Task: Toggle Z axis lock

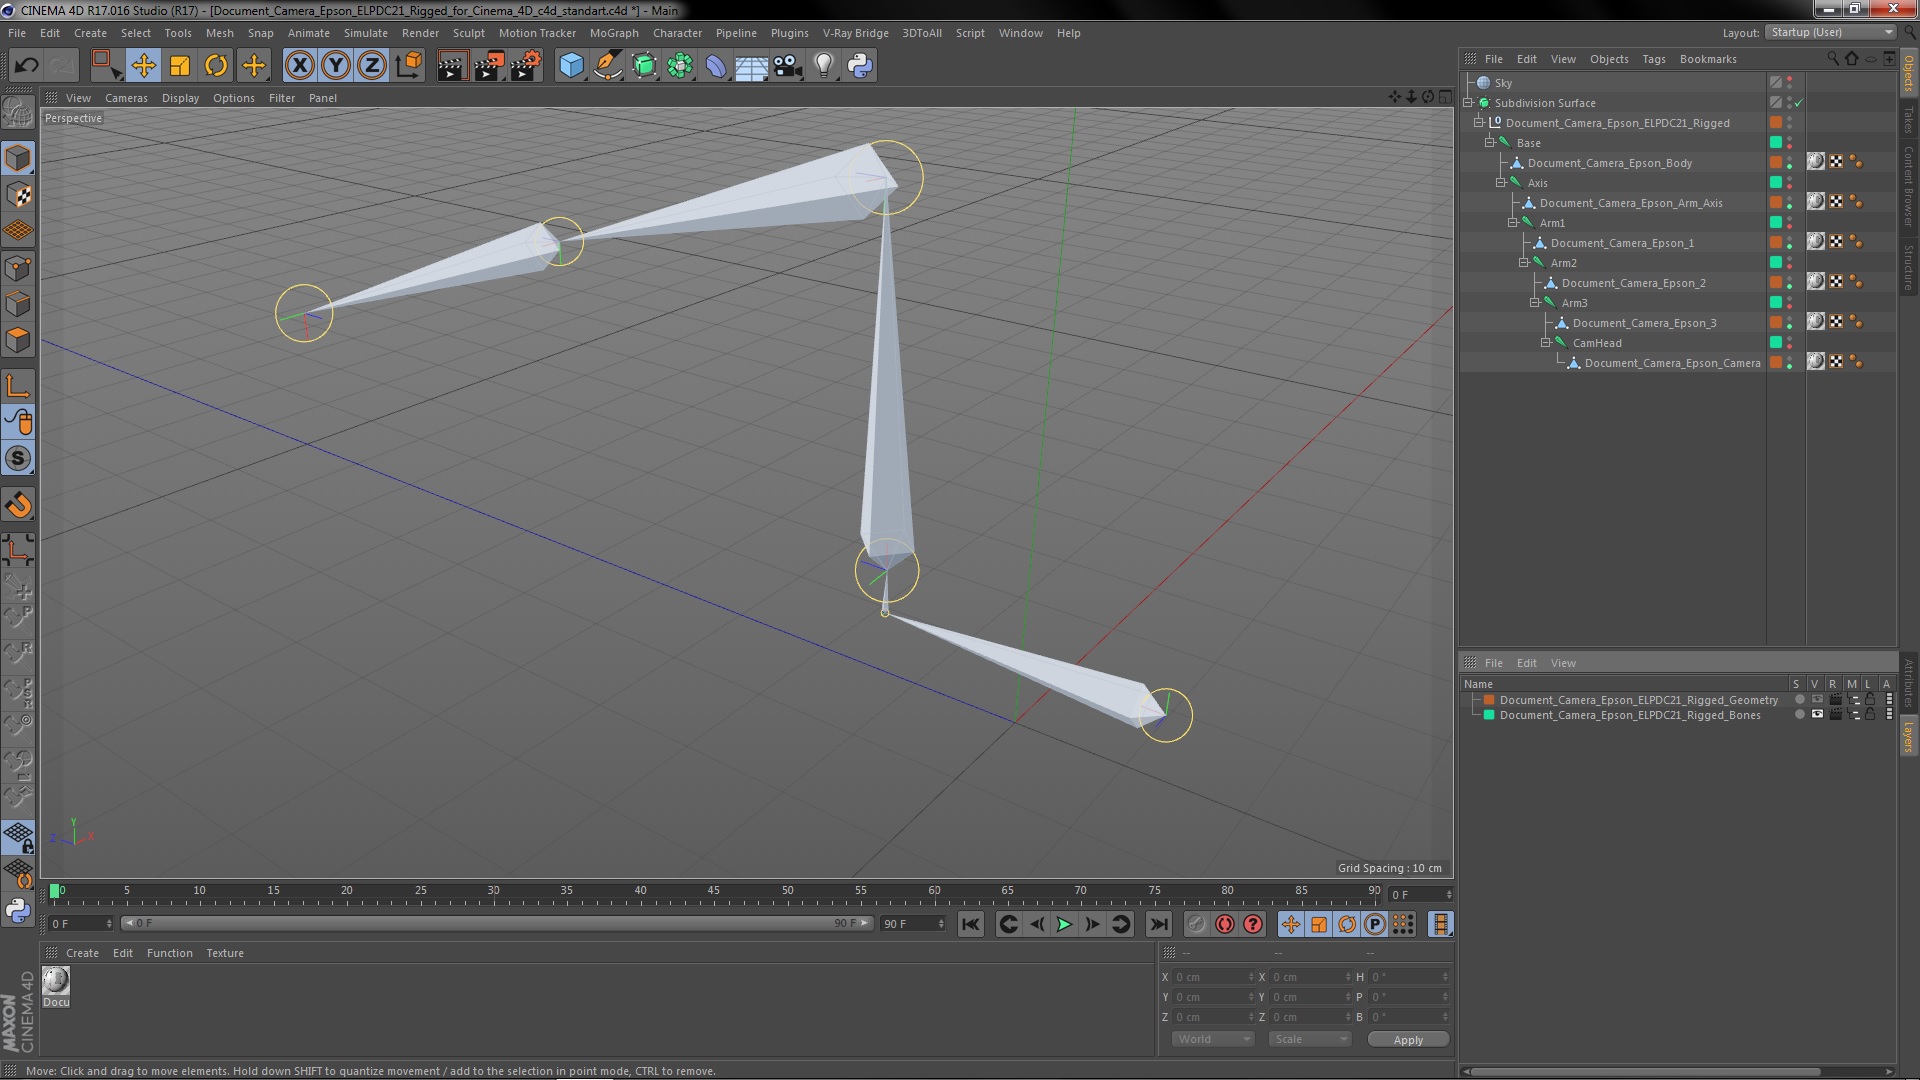Action: click(x=372, y=66)
